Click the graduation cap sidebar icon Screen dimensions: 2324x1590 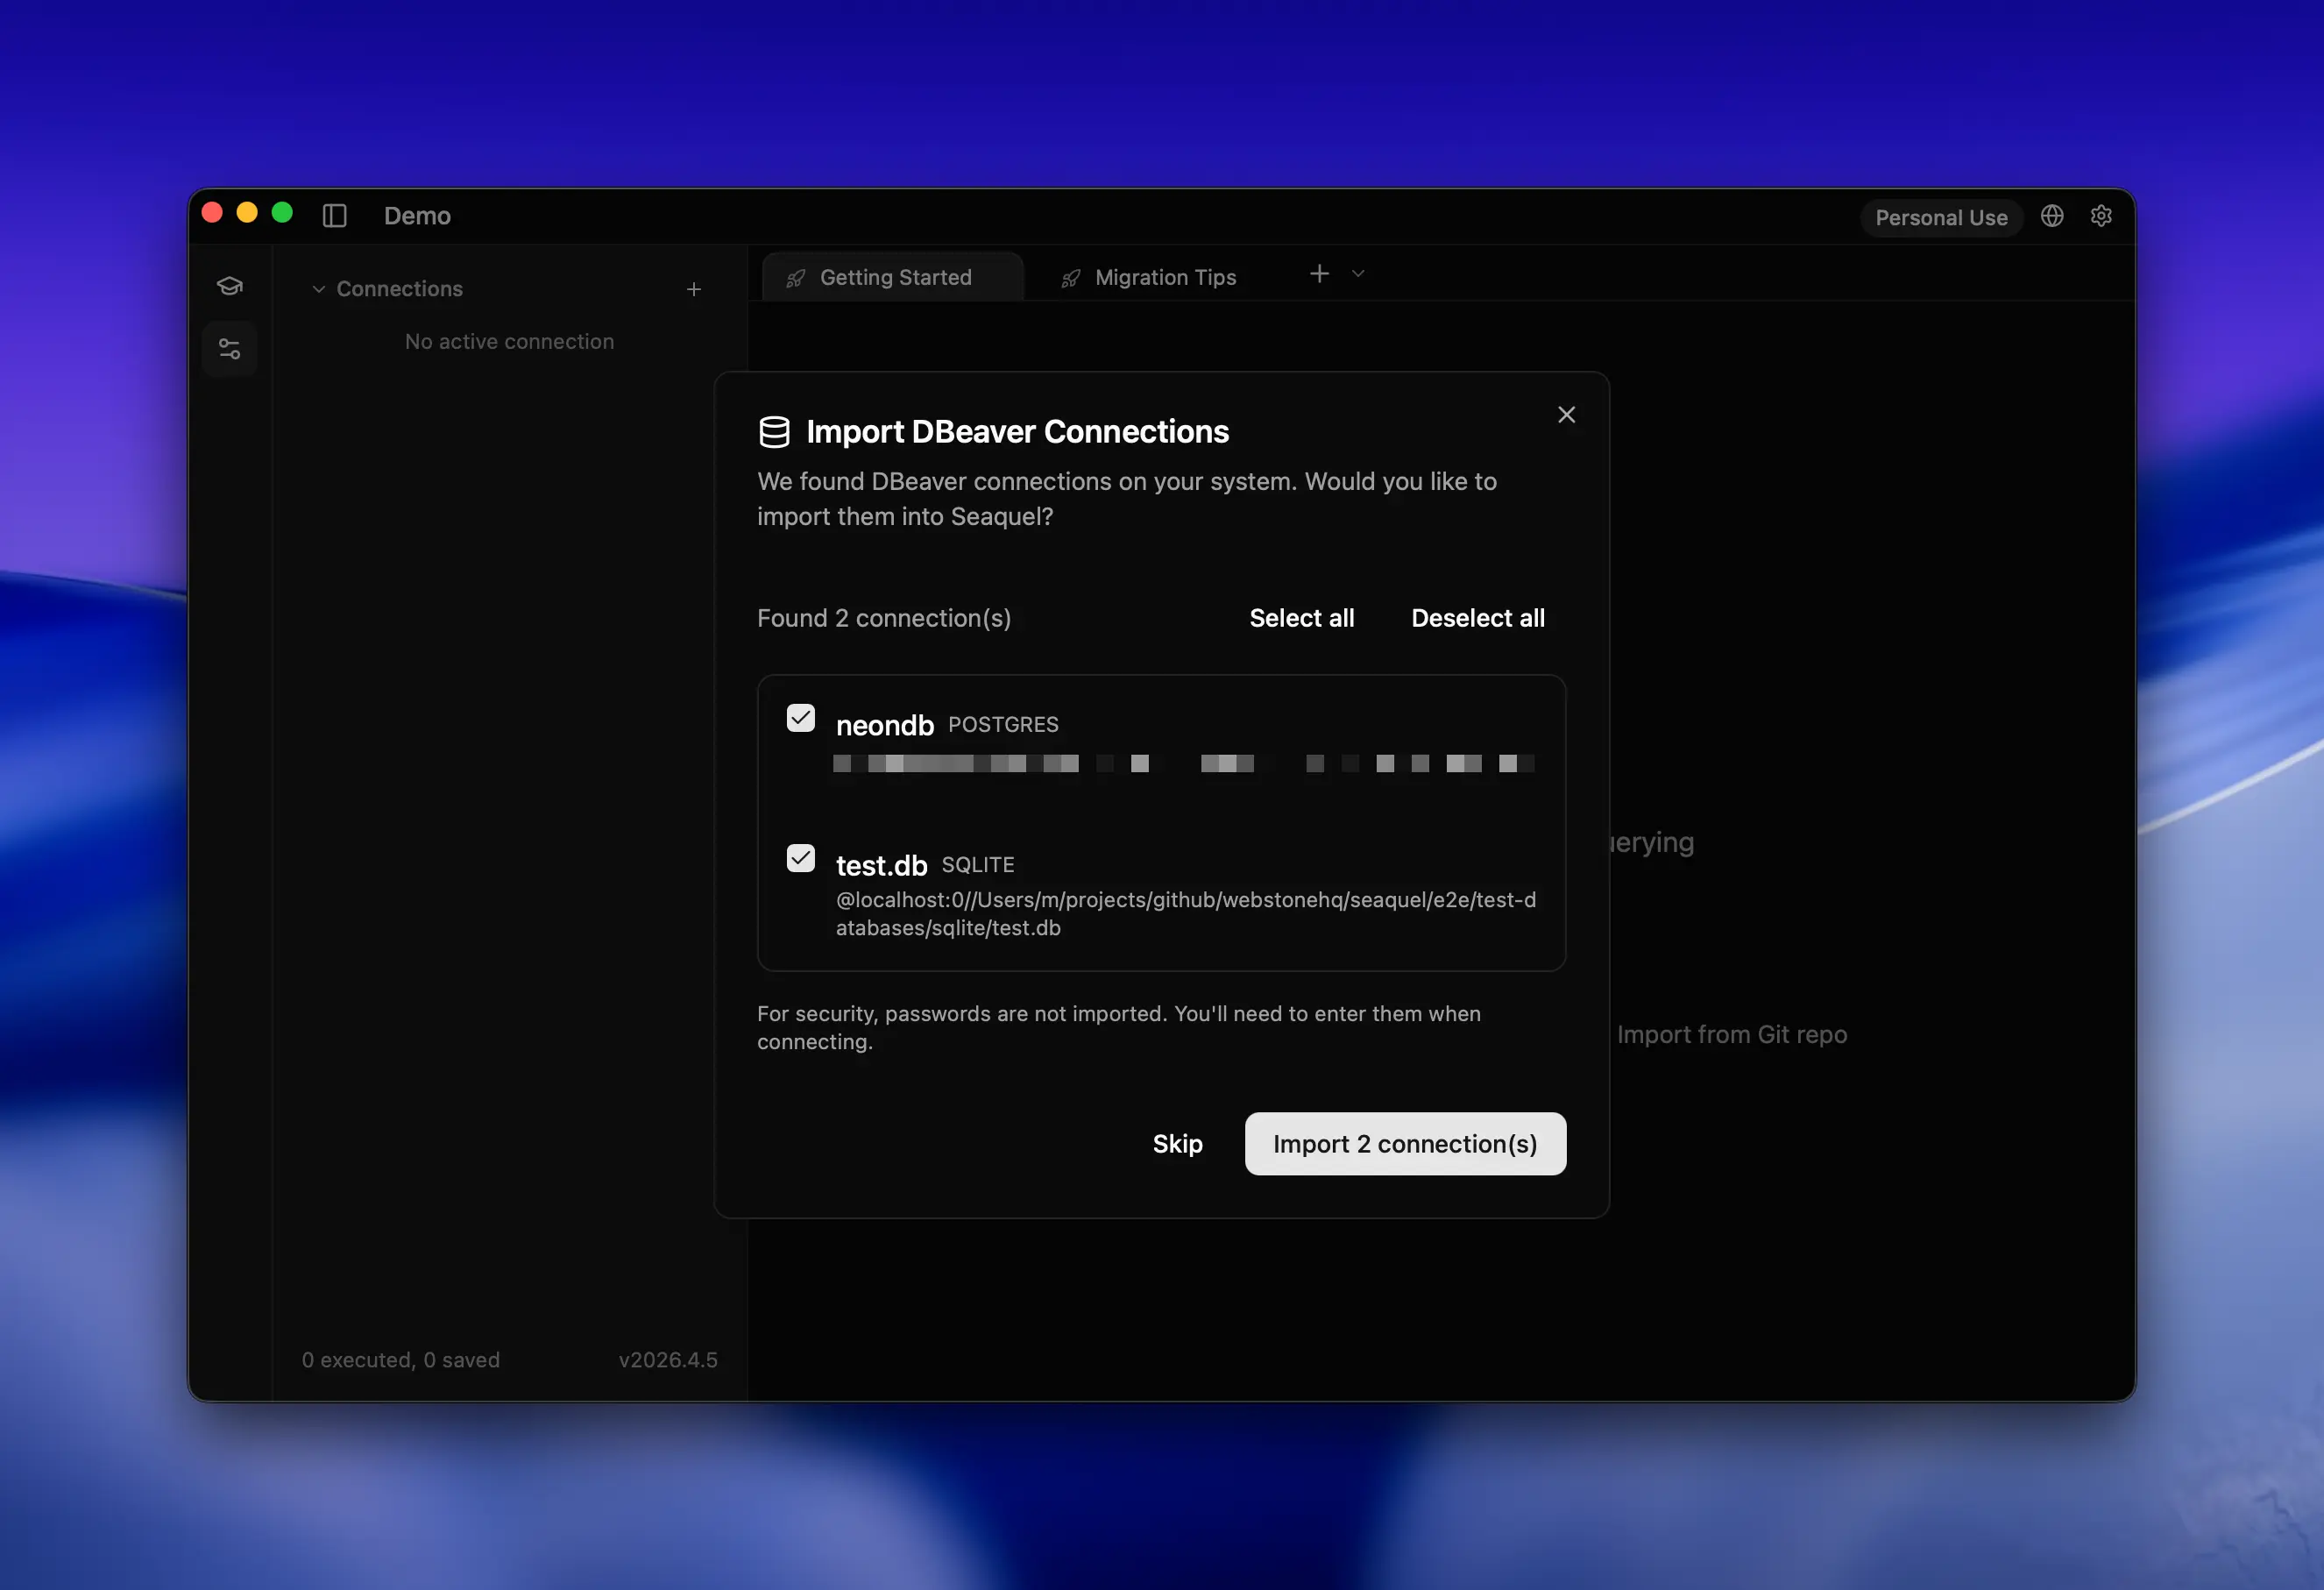click(x=230, y=287)
